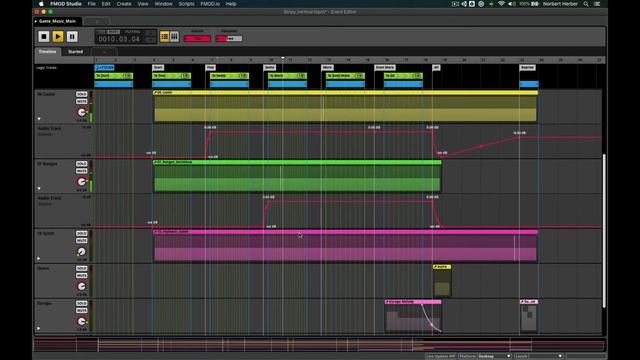Select the pink stinger region with fade curve
The image size is (640, 360).
point(413,316)
